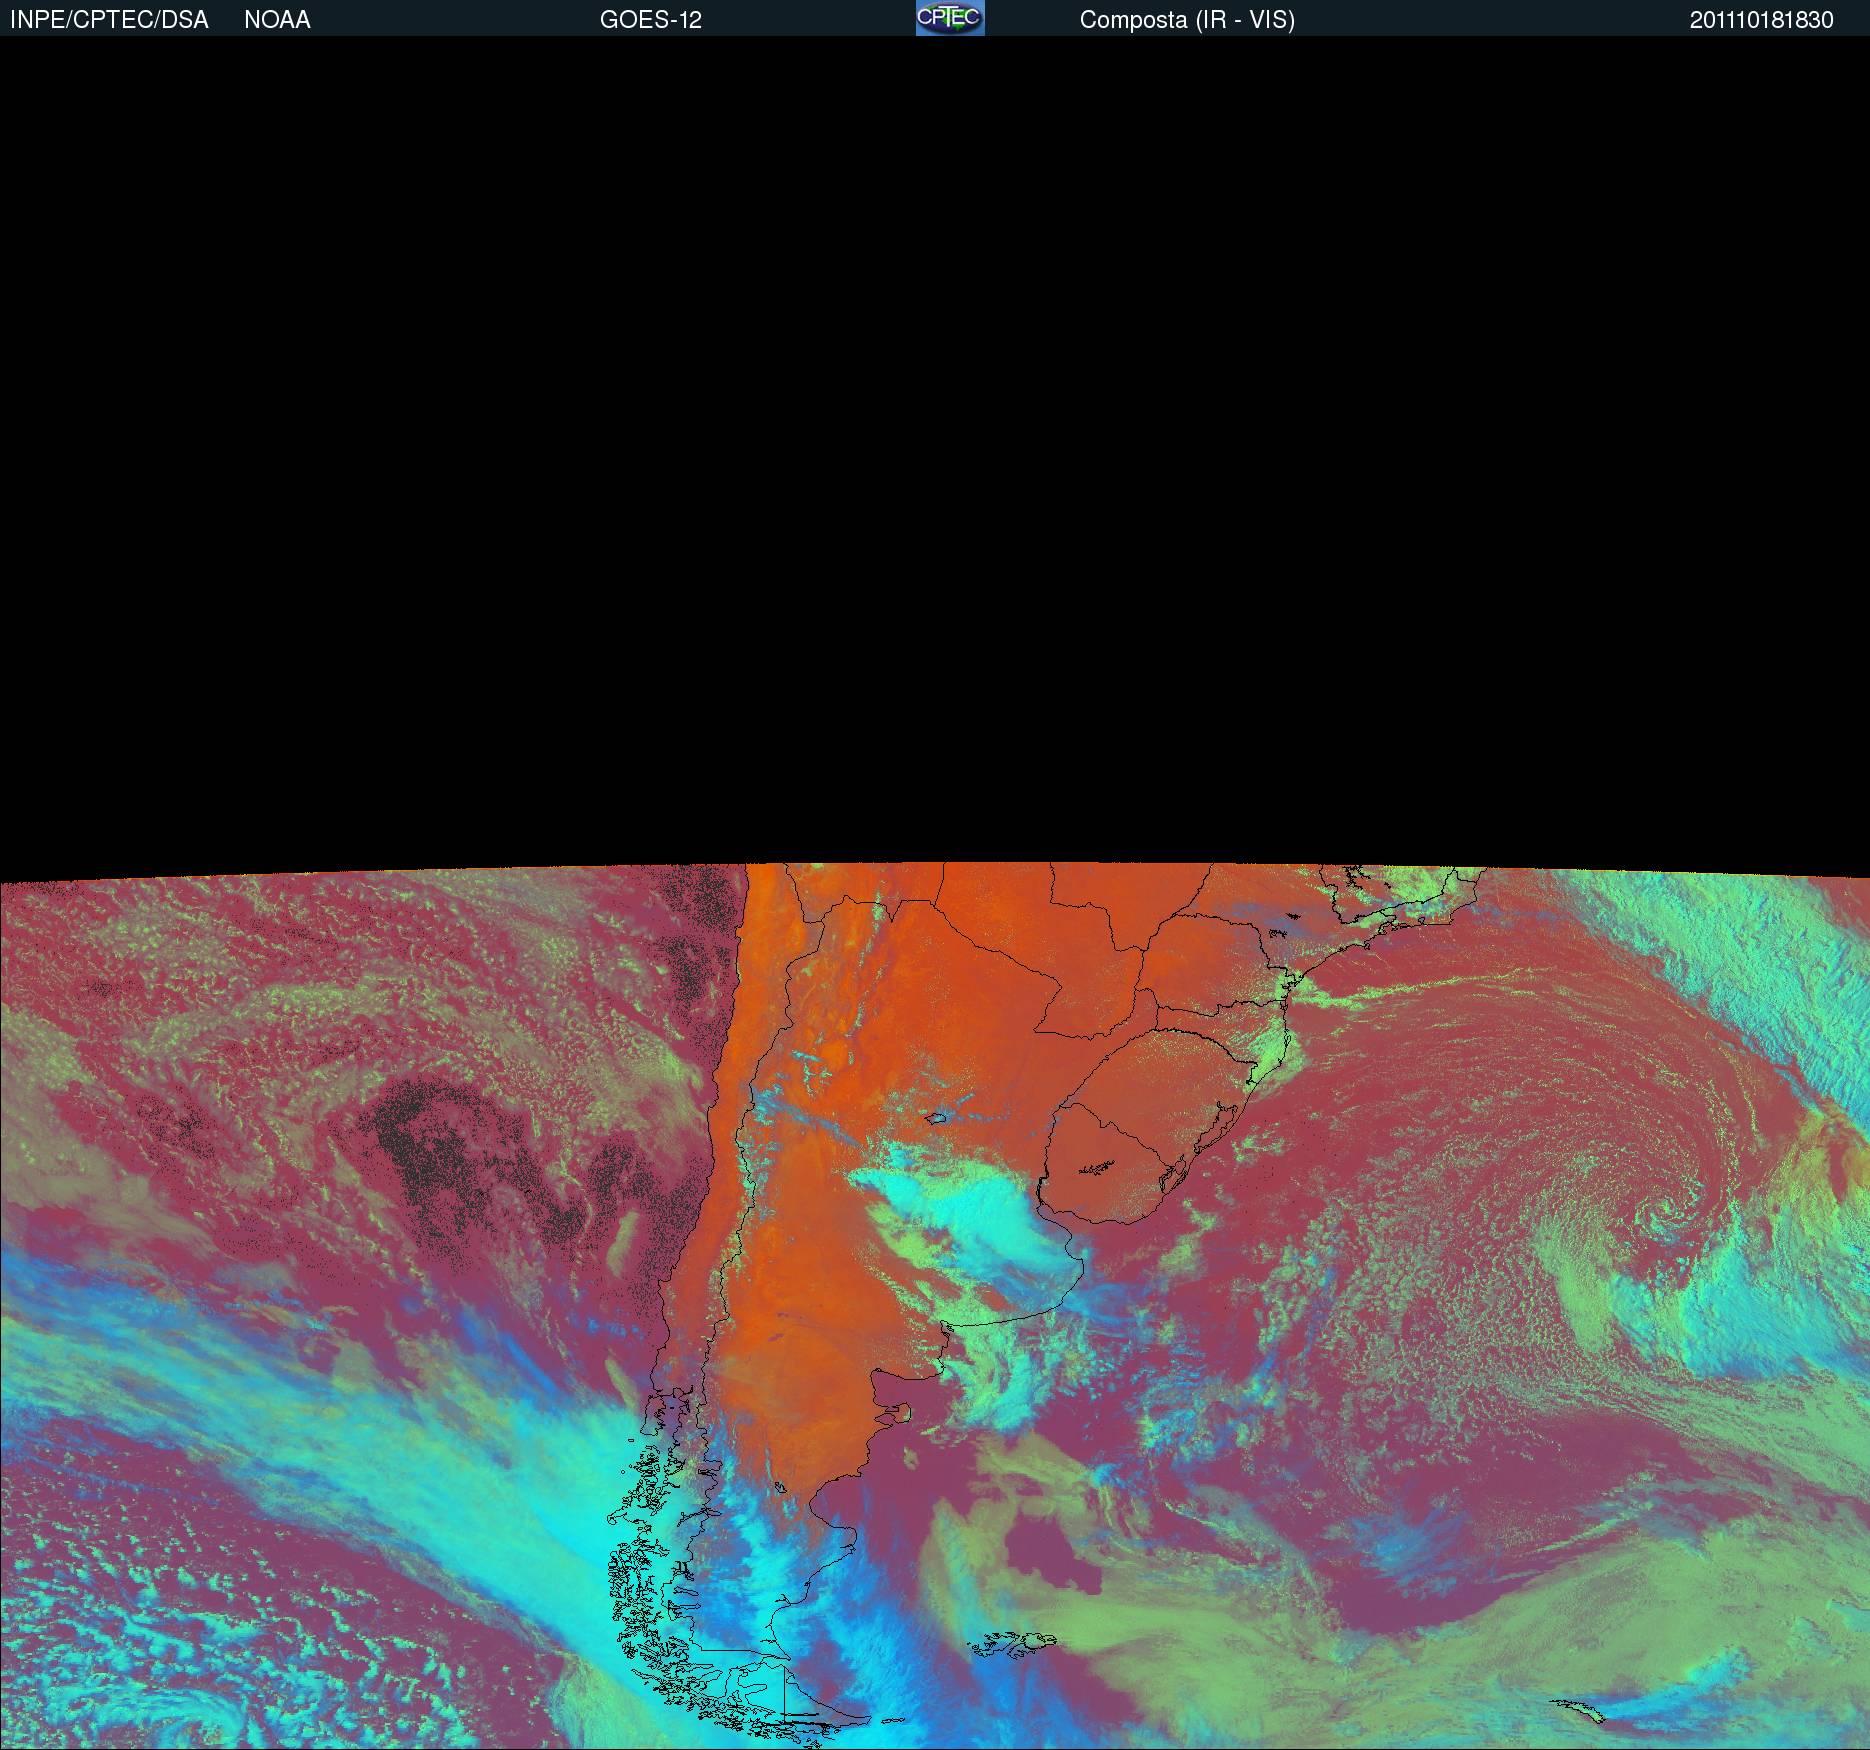Viewport: 1870px width, 1750px height.
Task: Click the NOAA label in the header
Action: pyautogui.click(x=277, y=20)
